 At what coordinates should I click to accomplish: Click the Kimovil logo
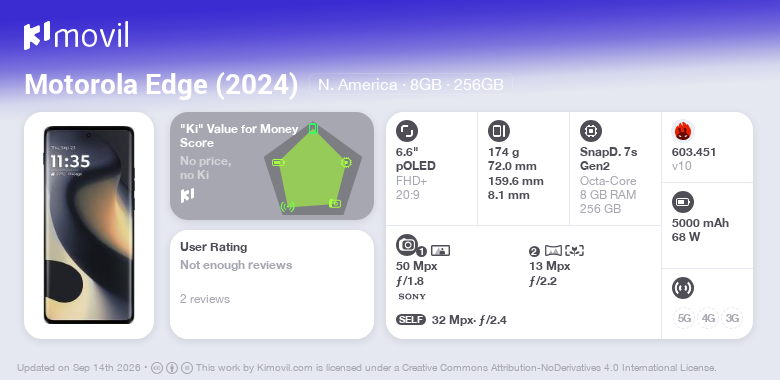click(x=76, y=35)
